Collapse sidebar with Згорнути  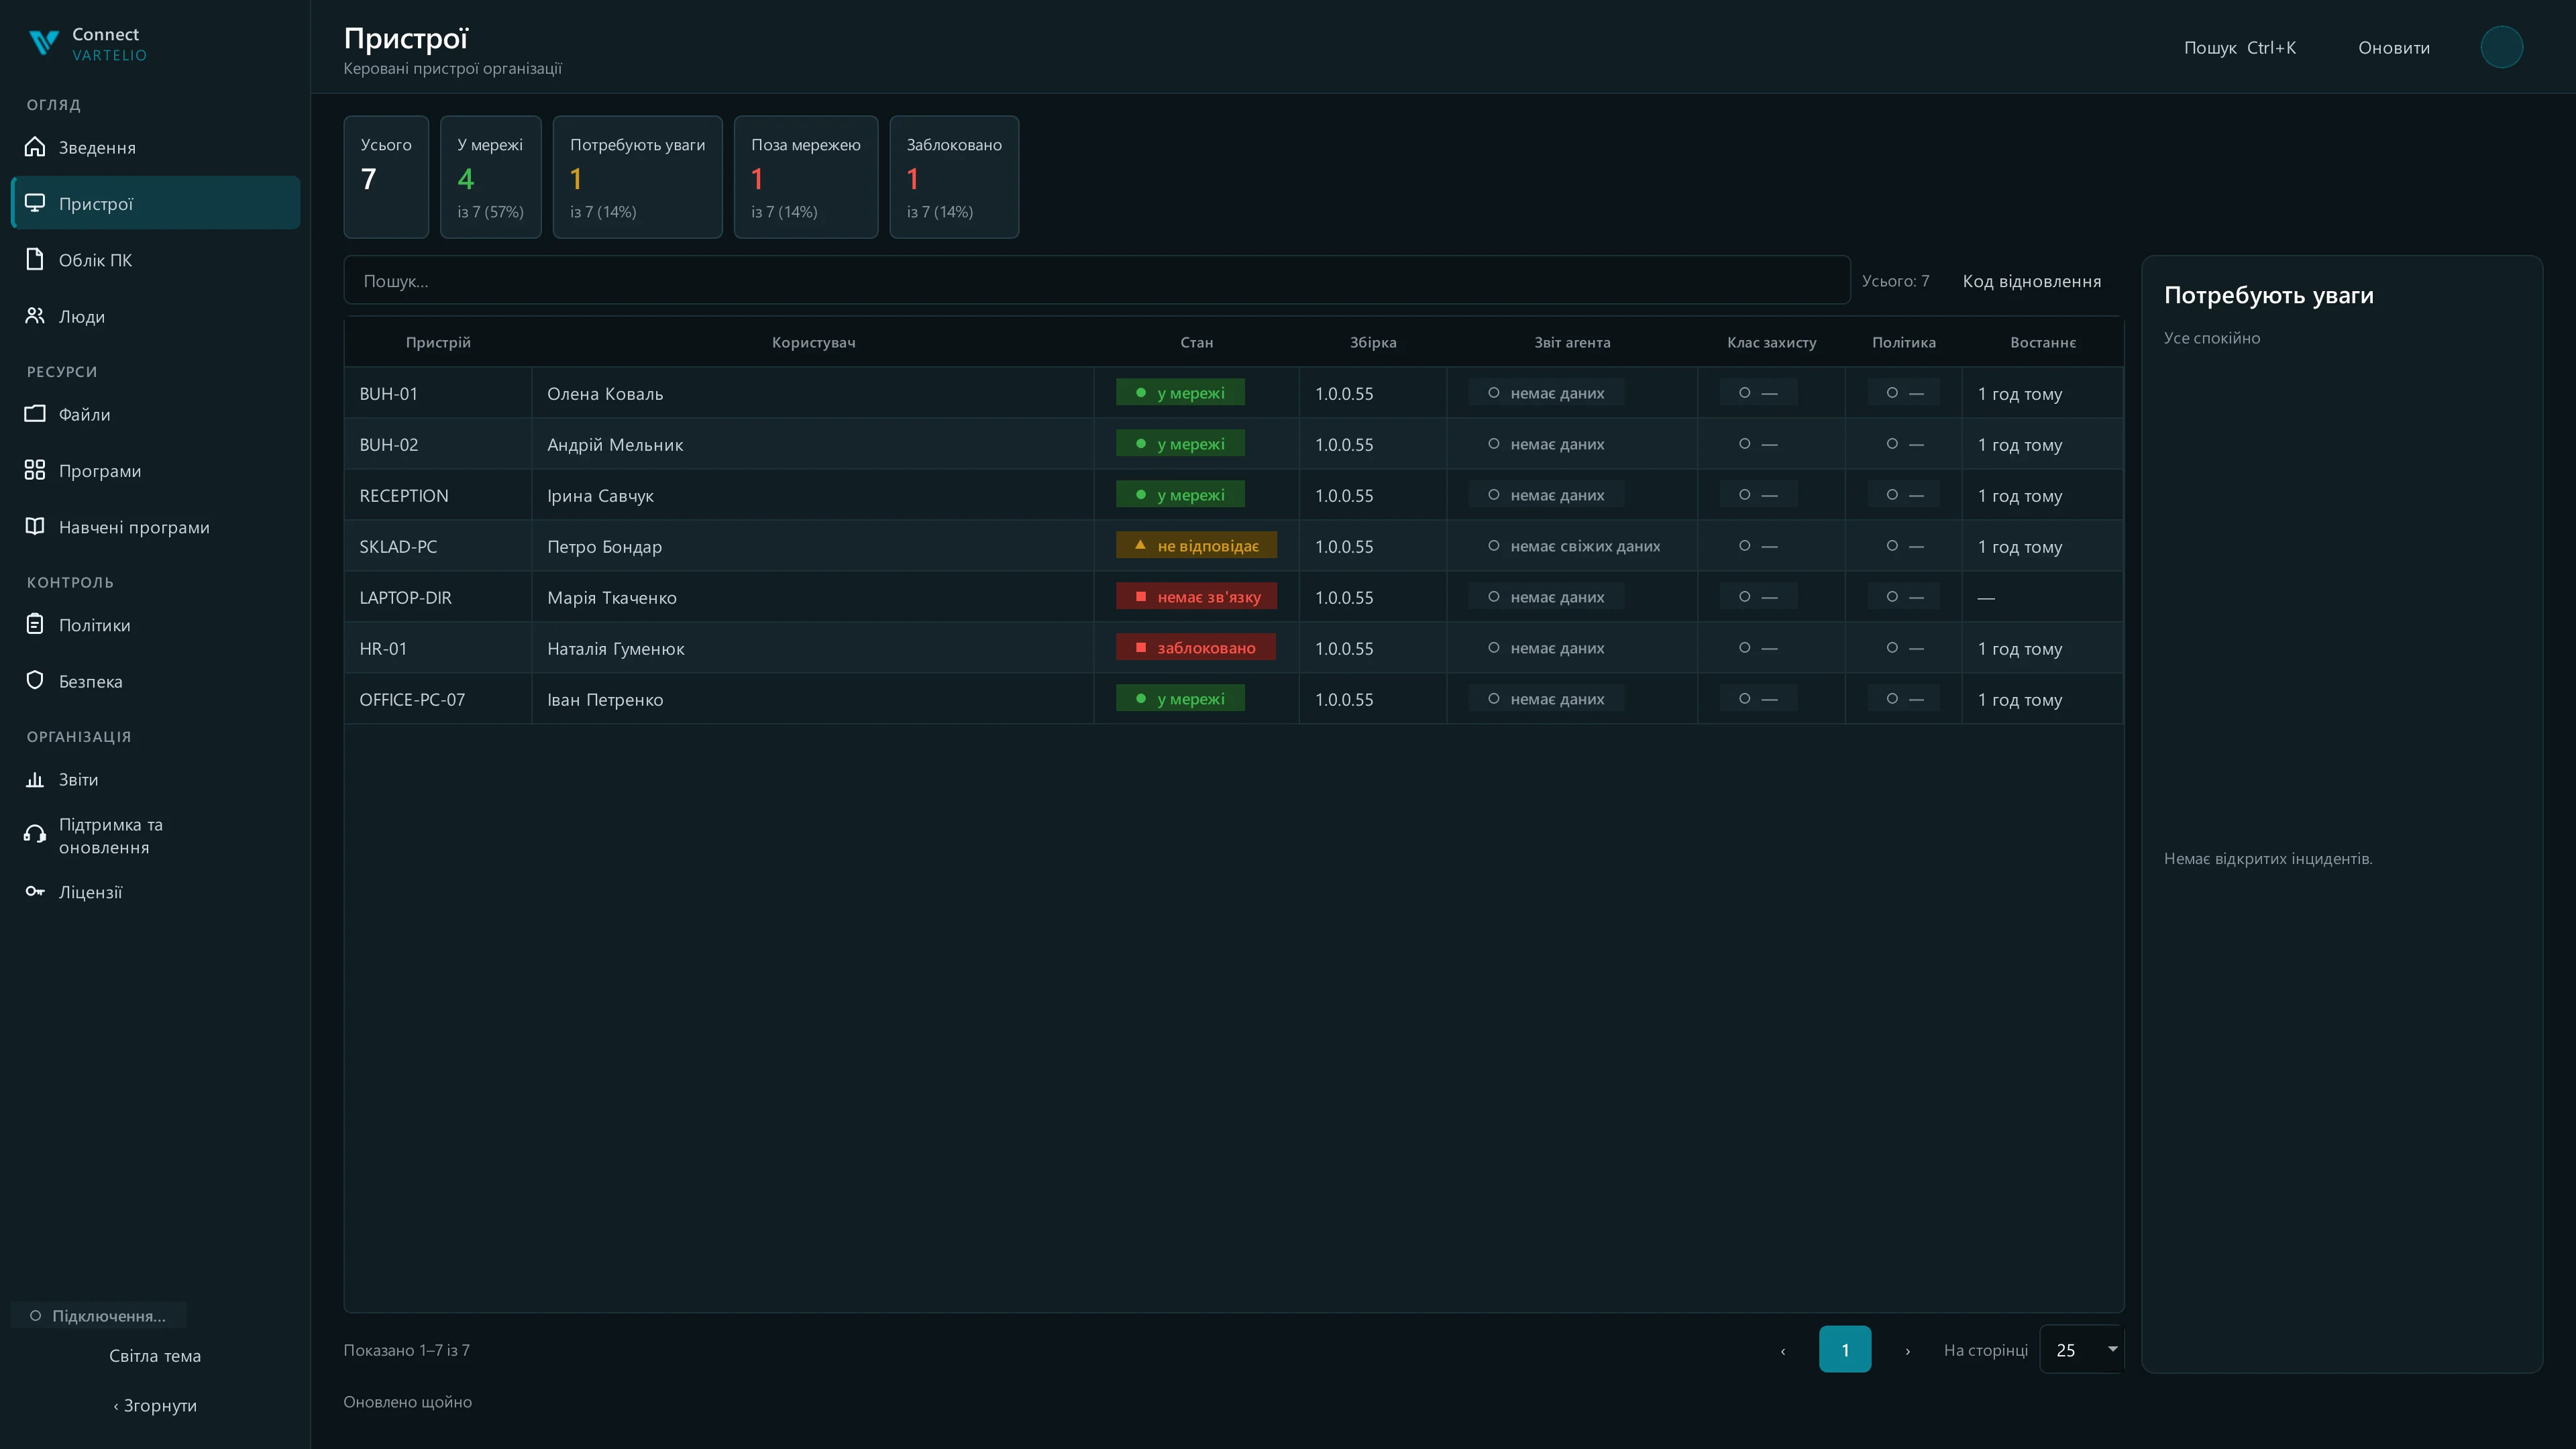coord(155,1405)
